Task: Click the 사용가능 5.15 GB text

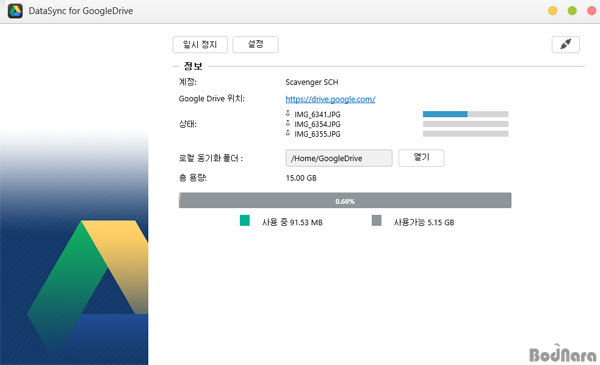Action: pyautogui.click(x=424, y=222)
